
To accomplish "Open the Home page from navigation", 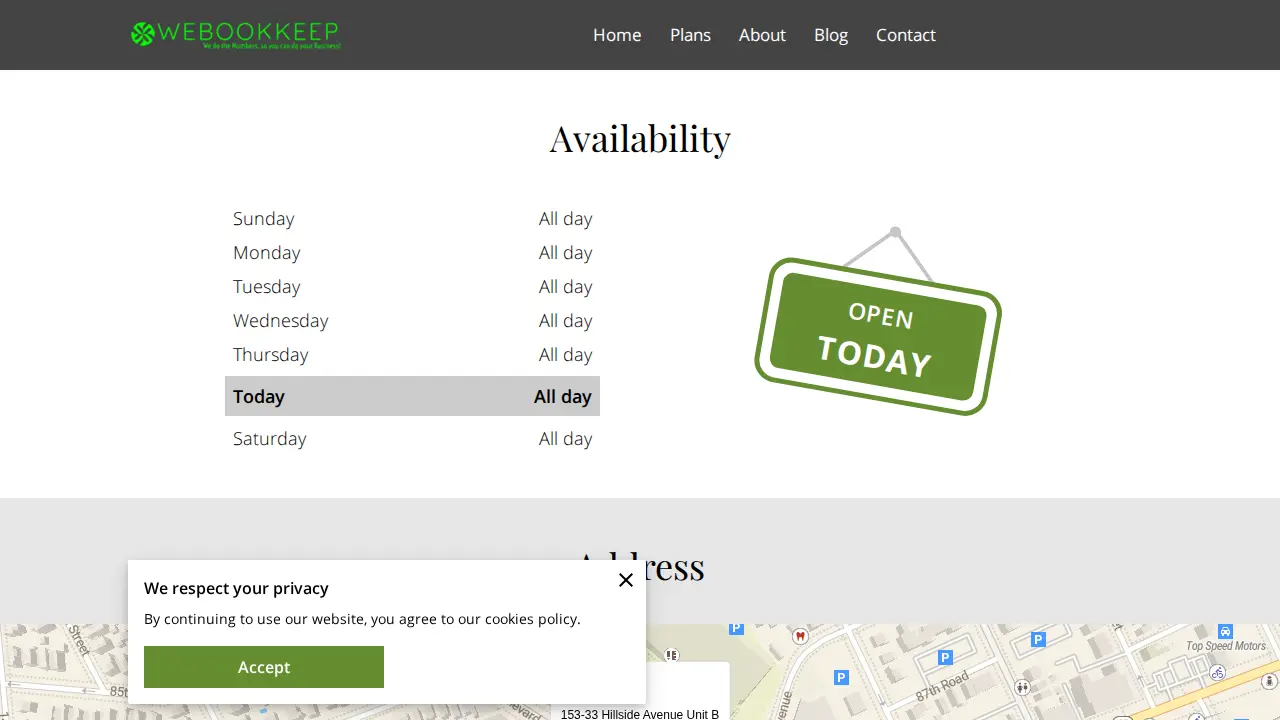I will (617, 35).
